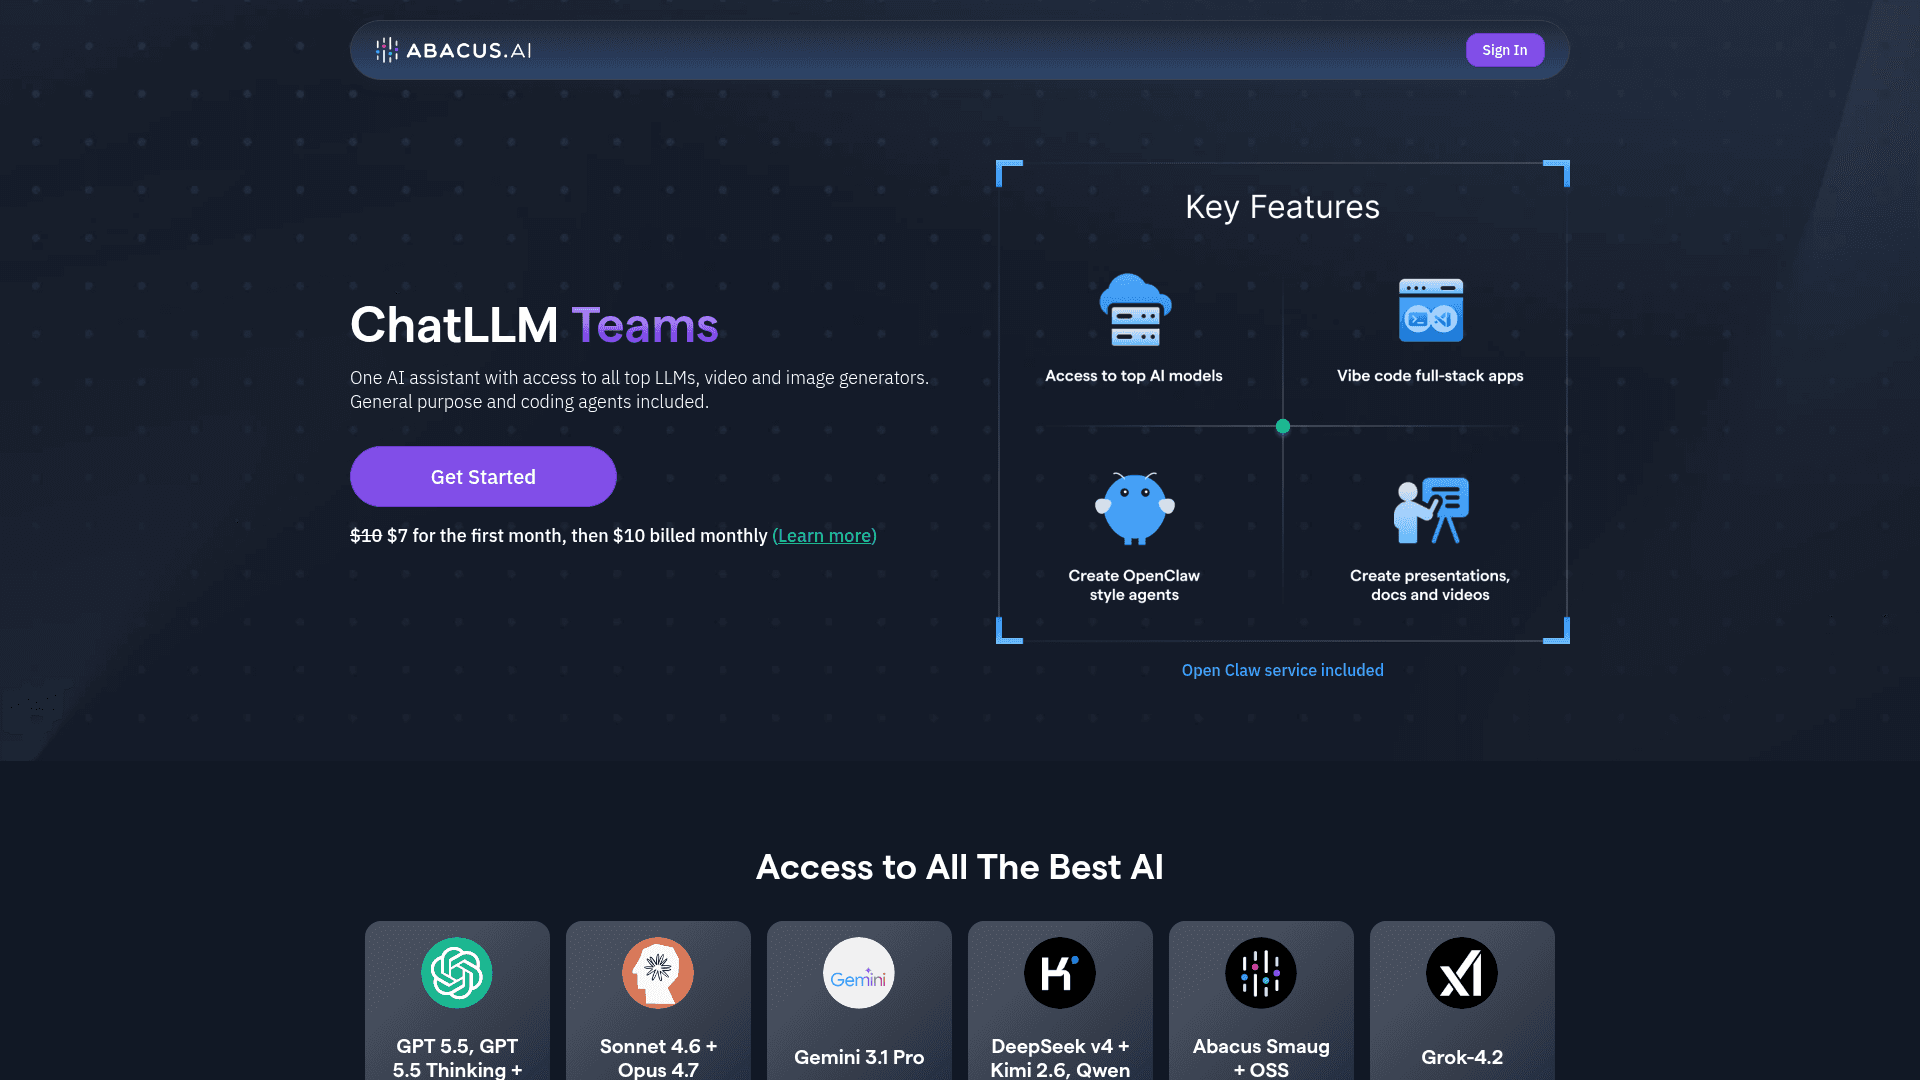Select 'Create presentations, docs and videos' label

tap(1430, 585)
